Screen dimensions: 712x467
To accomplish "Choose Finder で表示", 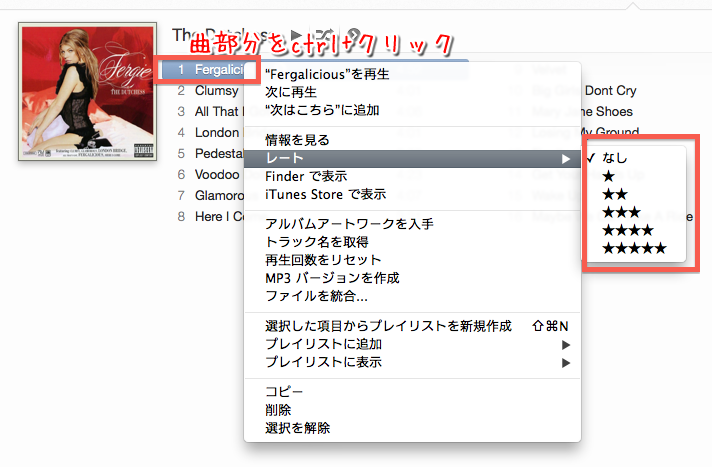I will click(x=412, y=176).
